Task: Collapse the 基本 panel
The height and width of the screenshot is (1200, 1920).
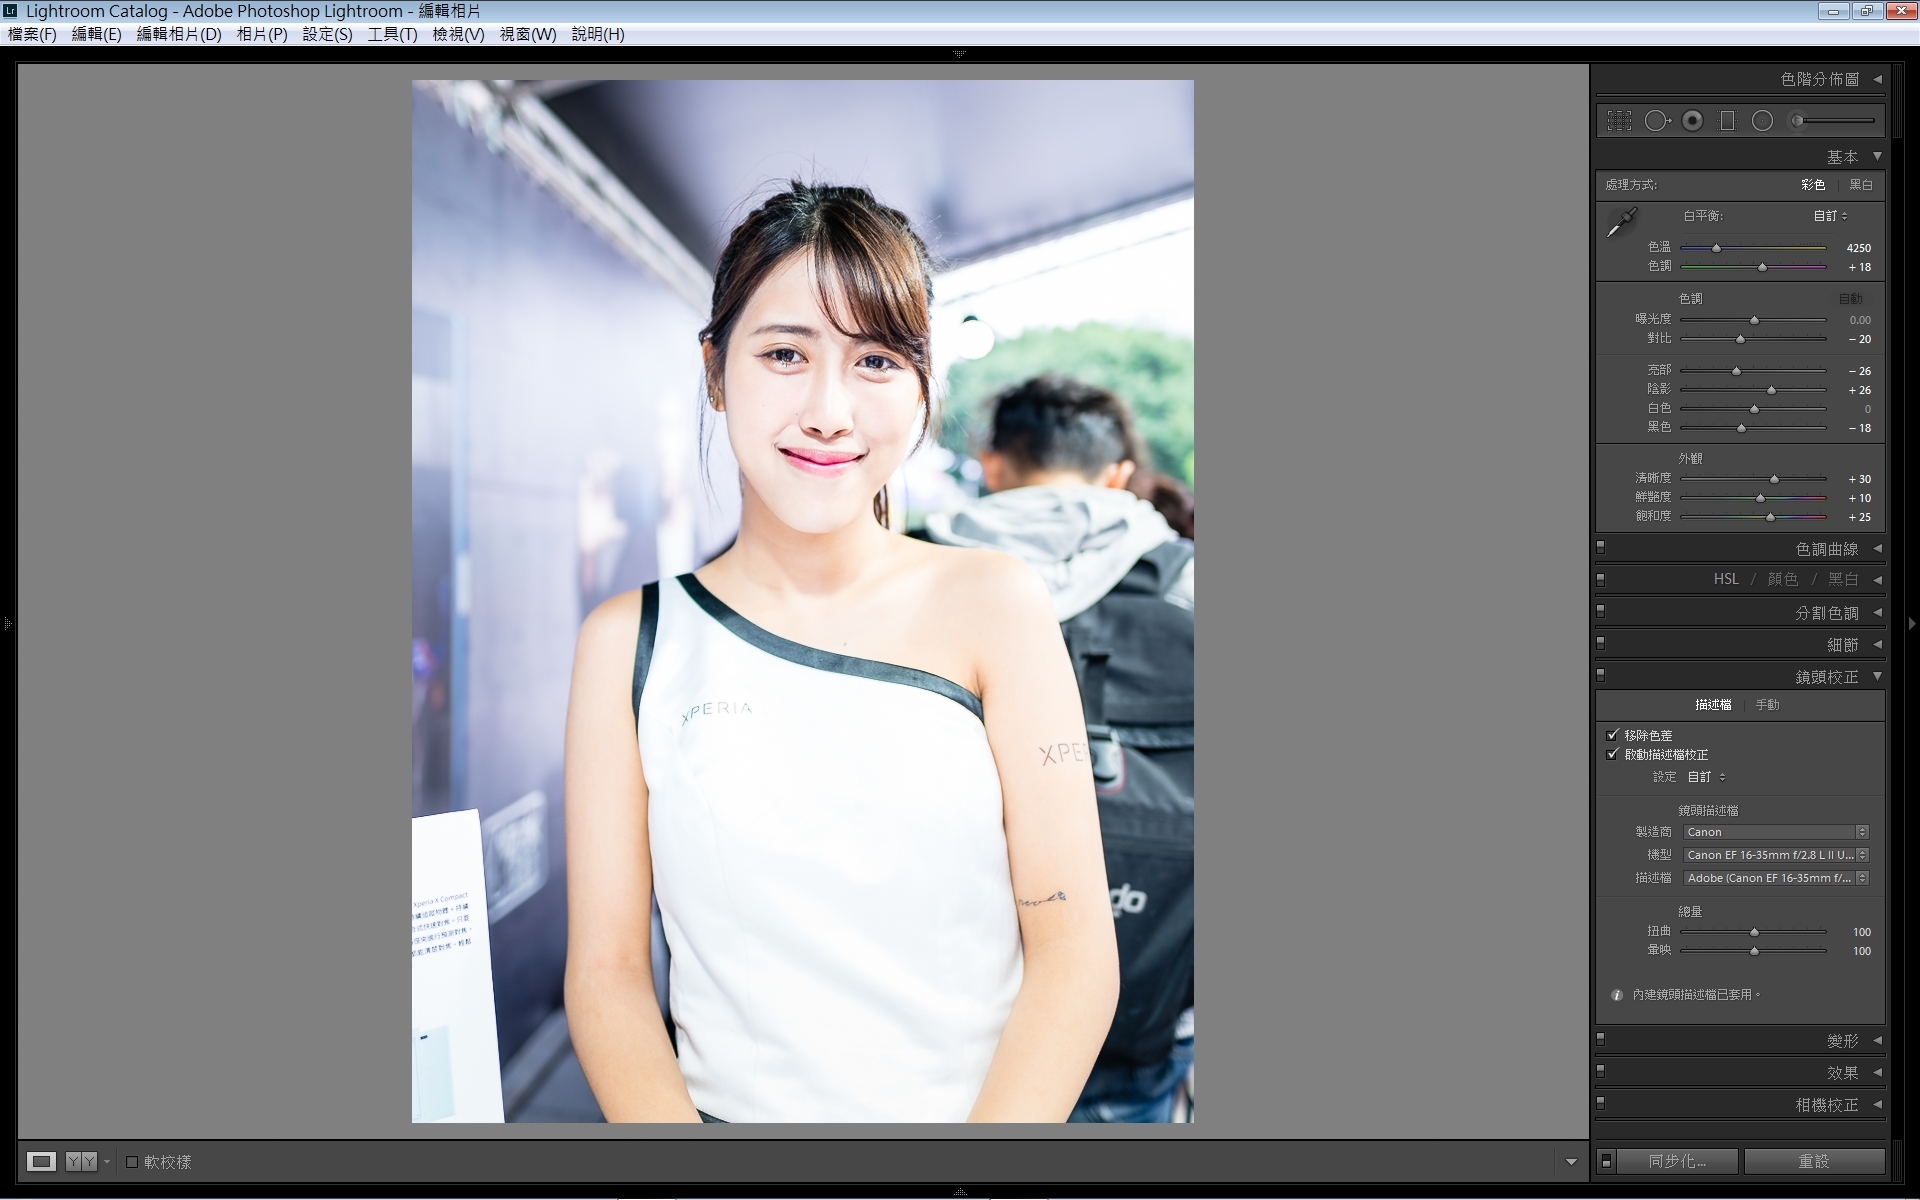Action: [x=1877, y=156]
